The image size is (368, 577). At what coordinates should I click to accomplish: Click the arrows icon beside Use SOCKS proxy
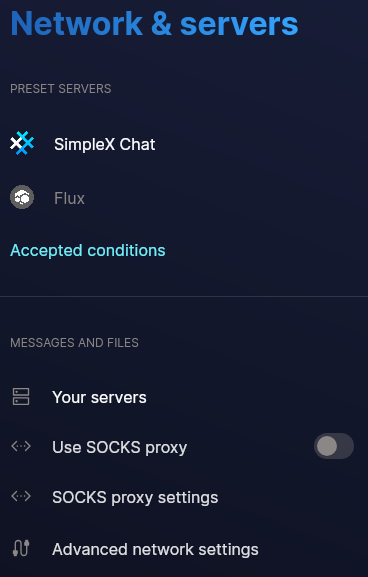21,446
